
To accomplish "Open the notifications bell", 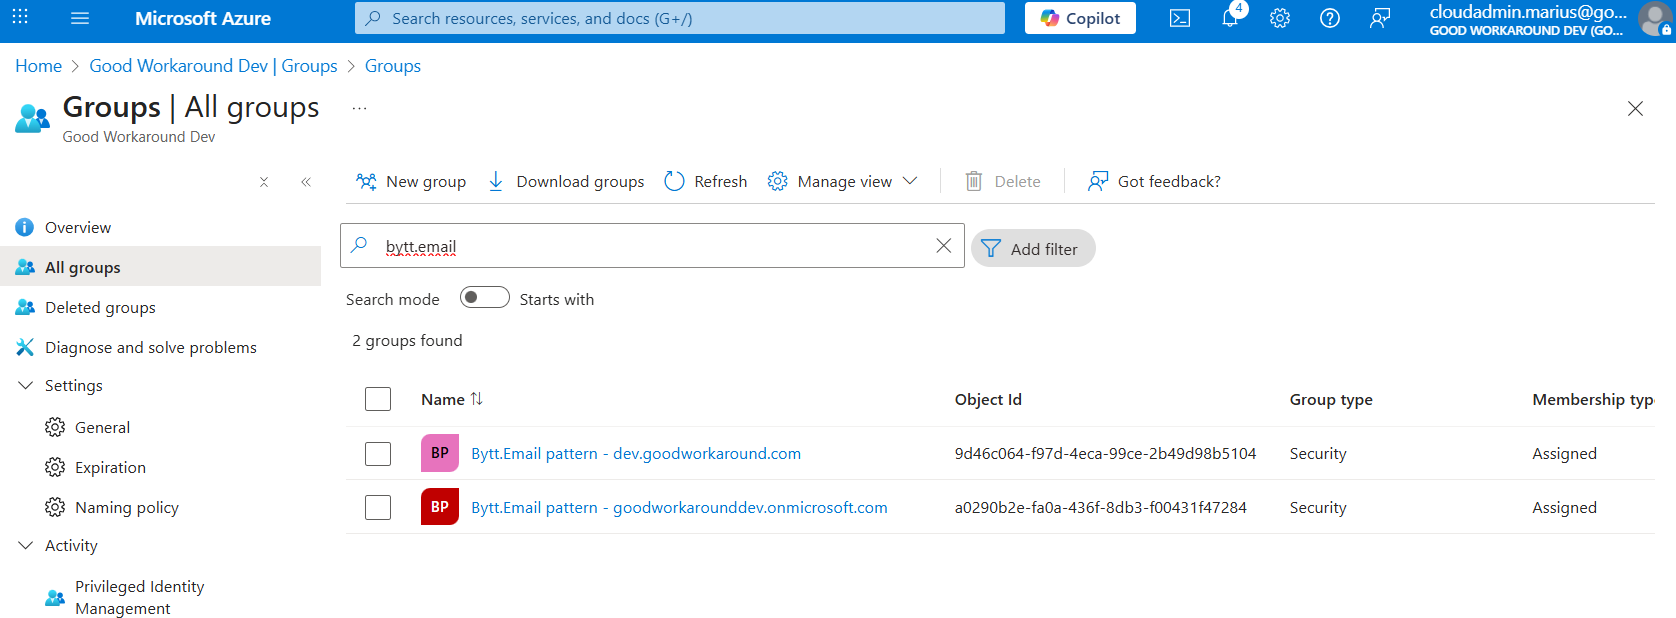I will (x=1230, y=18).
